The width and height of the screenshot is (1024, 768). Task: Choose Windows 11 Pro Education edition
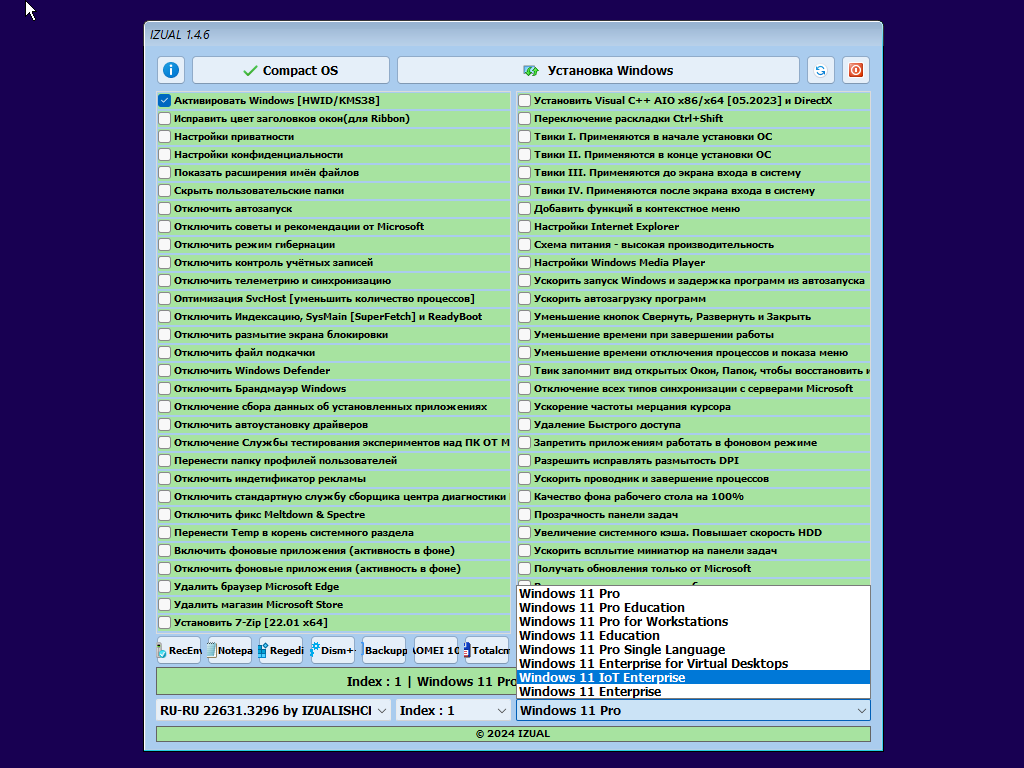[694, 607]
